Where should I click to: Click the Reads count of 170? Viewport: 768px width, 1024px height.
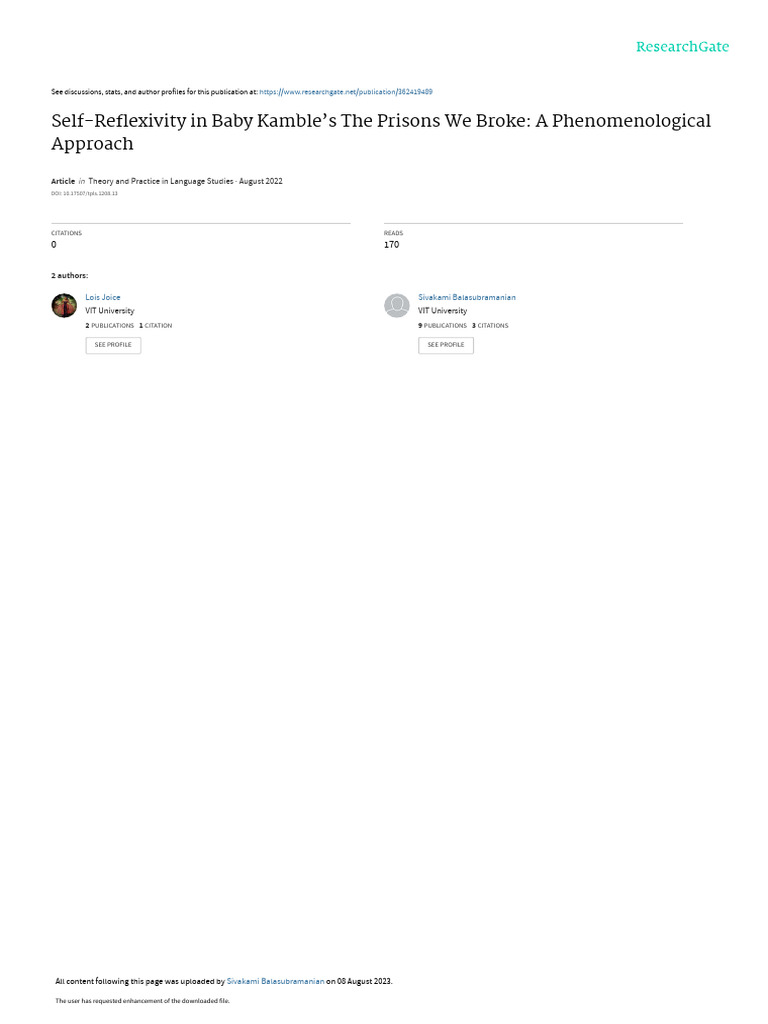[x=391, y=244]
